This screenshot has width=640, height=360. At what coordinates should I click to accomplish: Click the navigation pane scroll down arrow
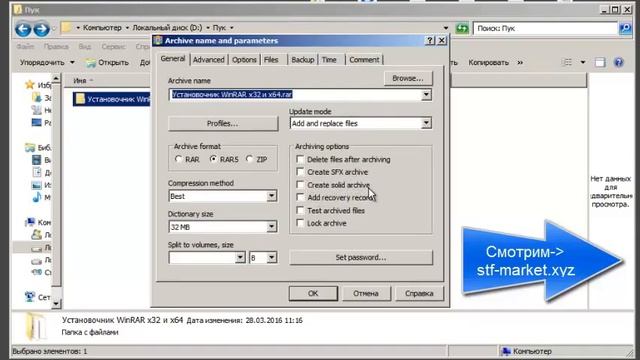point(56,304)
